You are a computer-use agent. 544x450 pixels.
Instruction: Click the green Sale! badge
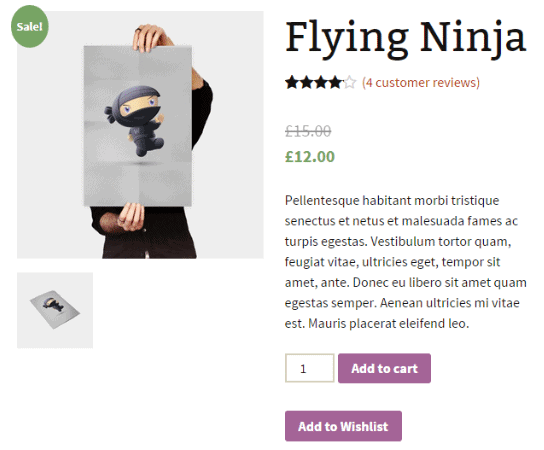(x=29, y=26)
